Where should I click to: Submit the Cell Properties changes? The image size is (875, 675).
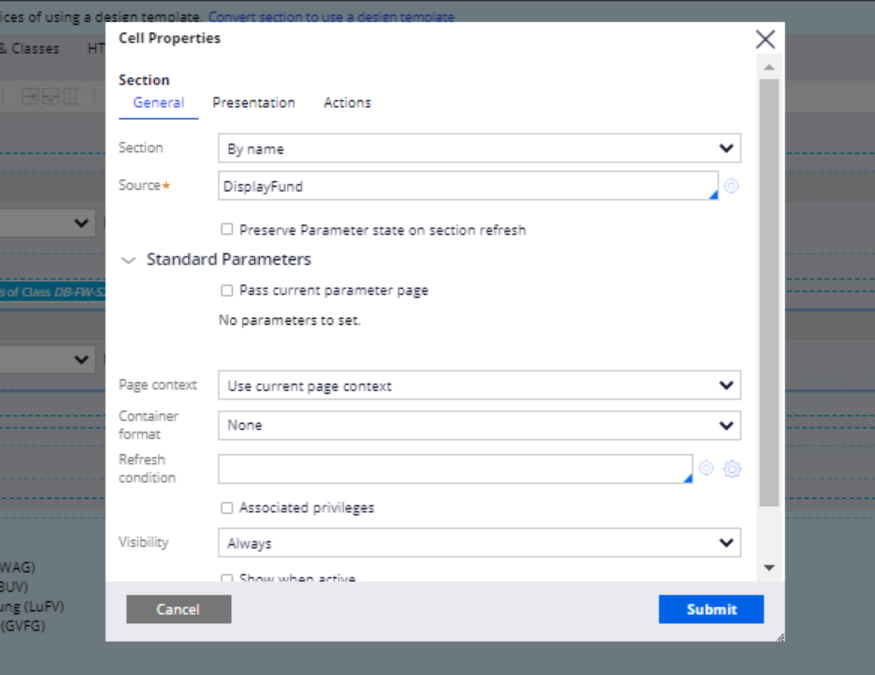711,609
